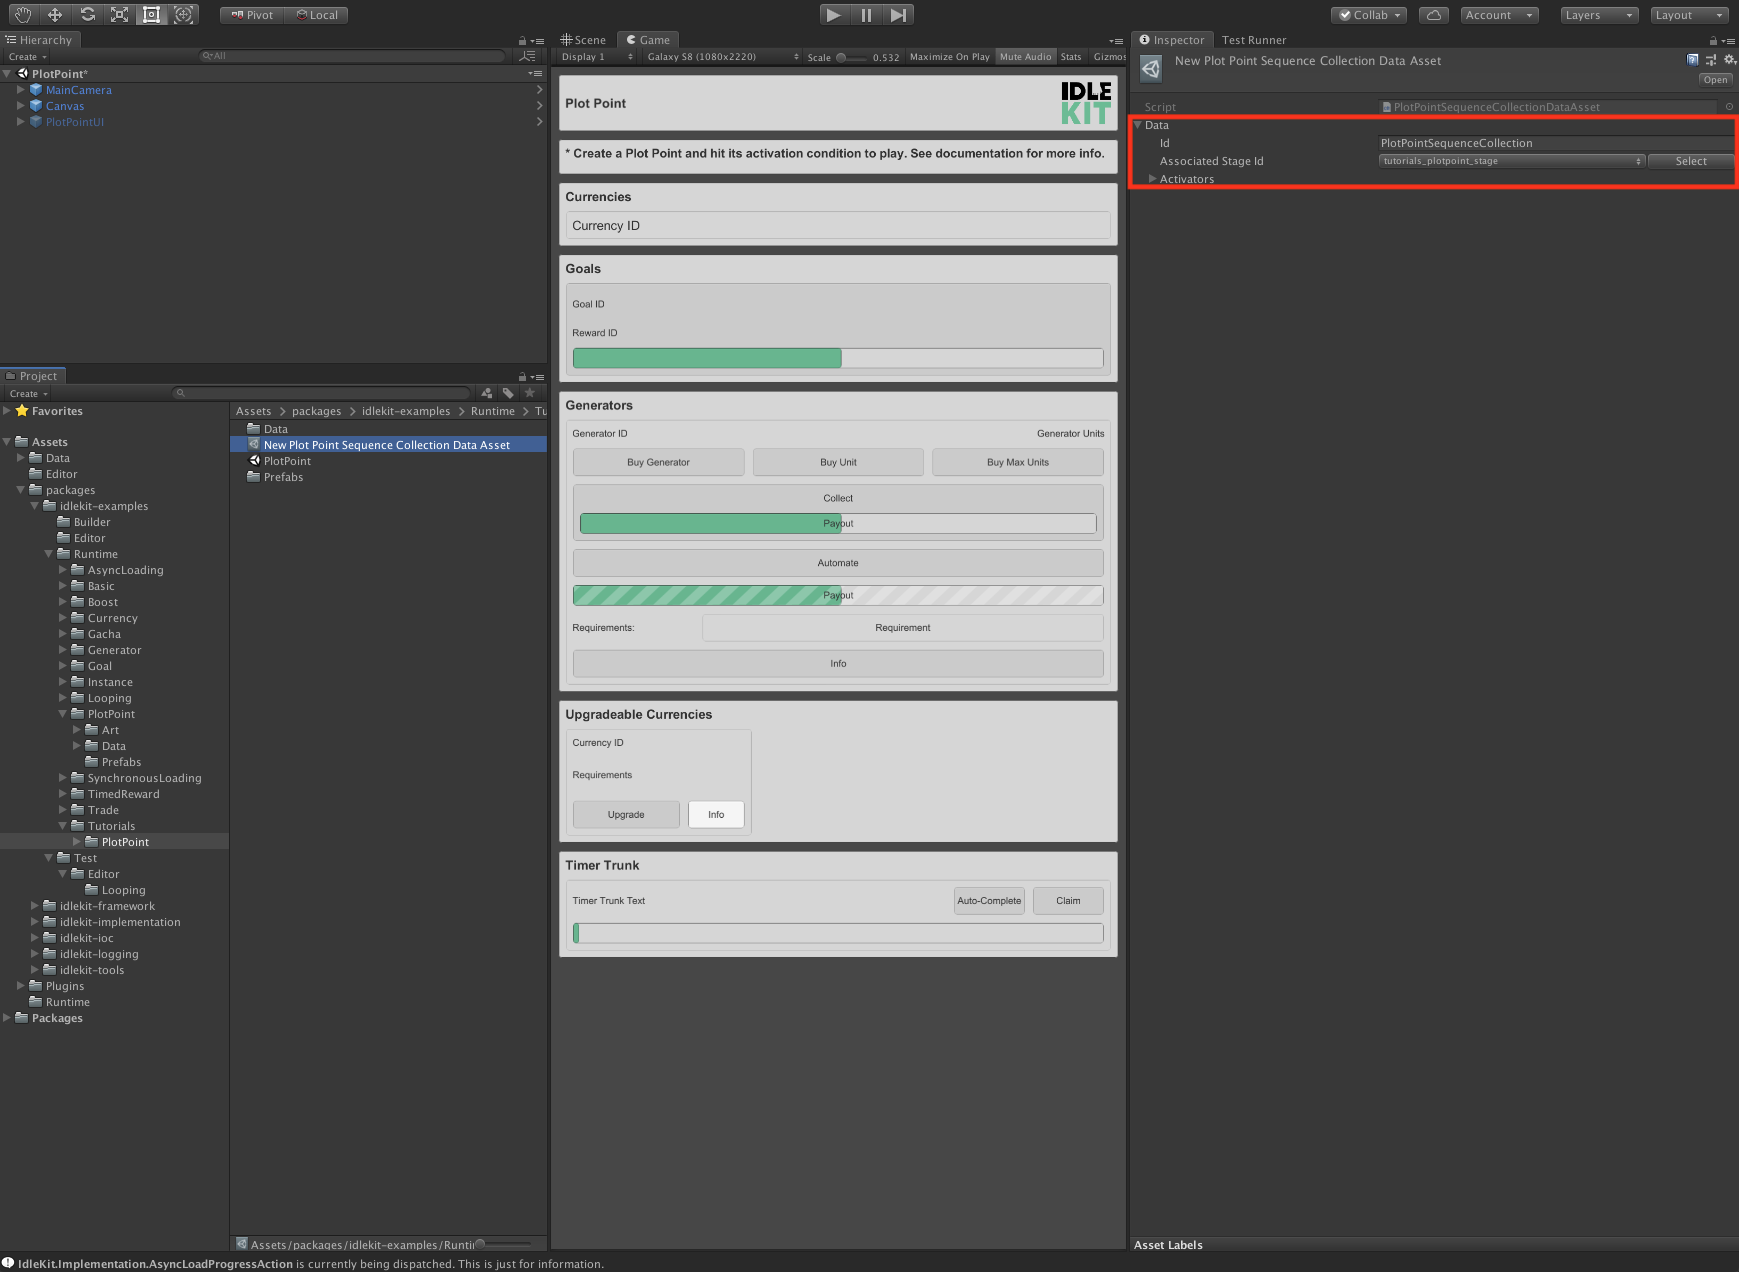Select the Hand tool in the toolbar
The image size is (1739, 1272).
pos(22,14)
